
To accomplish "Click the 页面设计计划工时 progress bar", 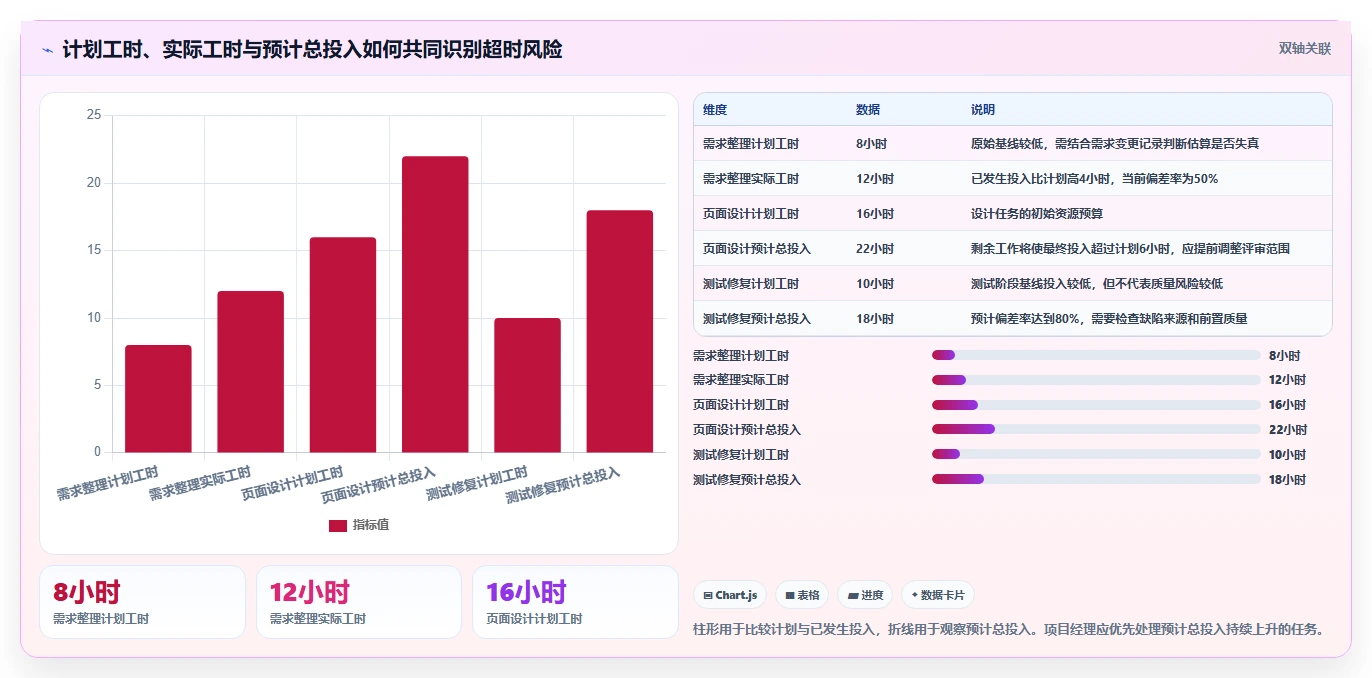I will (1096, 405).
